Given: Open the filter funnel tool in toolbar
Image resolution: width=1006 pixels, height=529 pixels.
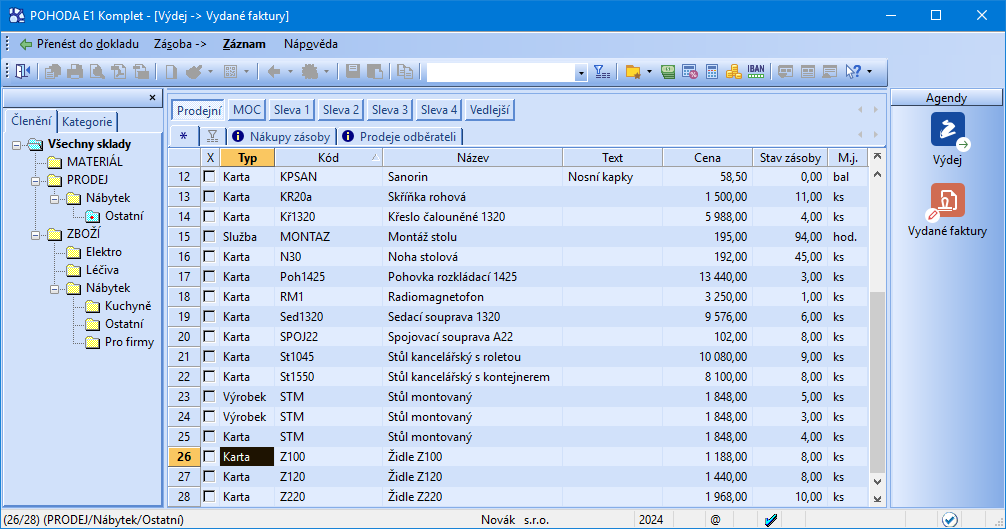Looking at the screenshot, I should [x=601, y=72].
